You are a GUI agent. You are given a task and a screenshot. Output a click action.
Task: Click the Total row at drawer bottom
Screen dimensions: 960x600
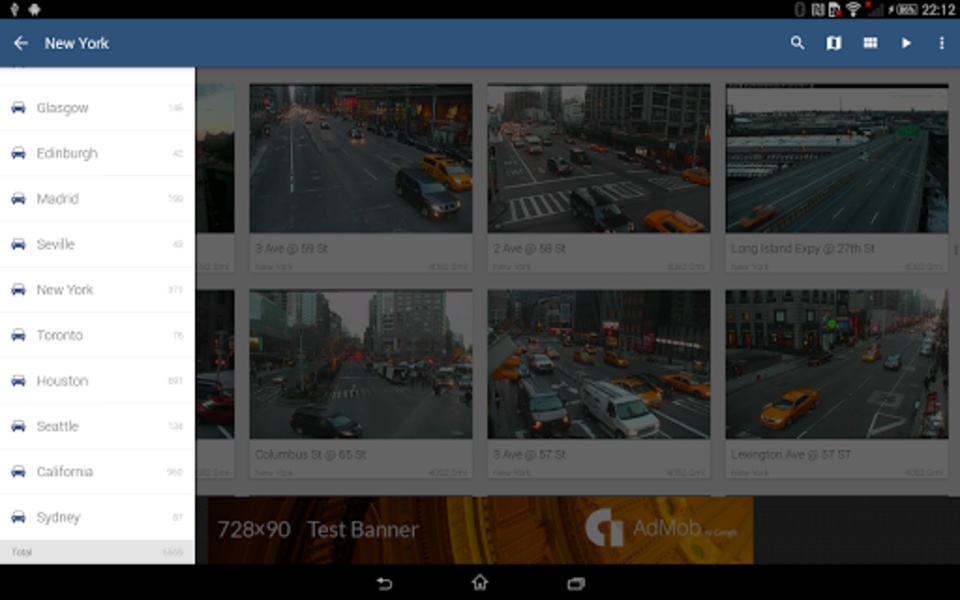pyautogui.click(x=97, y=552)
